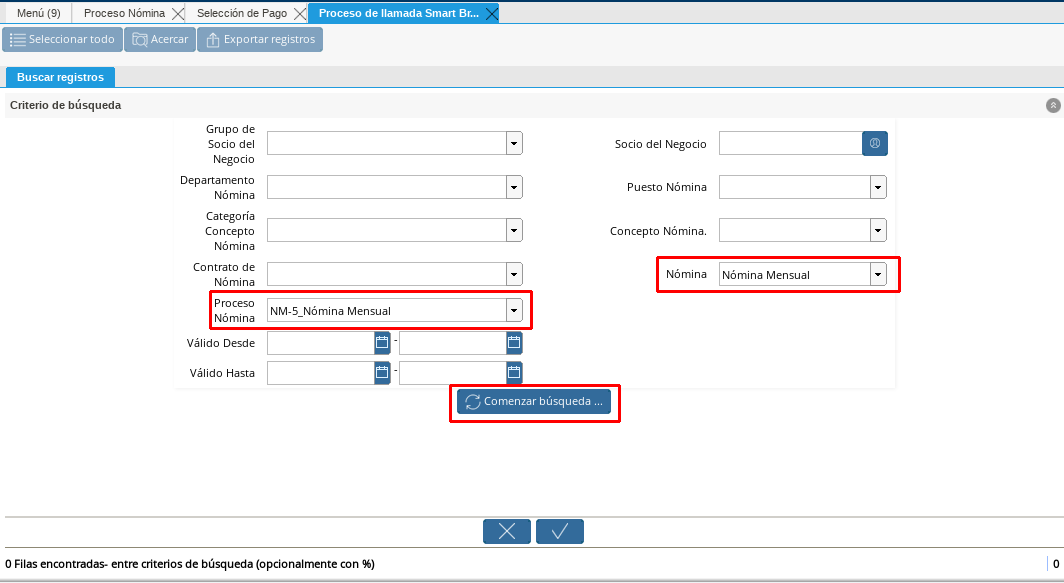Screen dimensions: 1064x583
Task: Click the Acercar zoom button
Action: (x=160, y=39)
